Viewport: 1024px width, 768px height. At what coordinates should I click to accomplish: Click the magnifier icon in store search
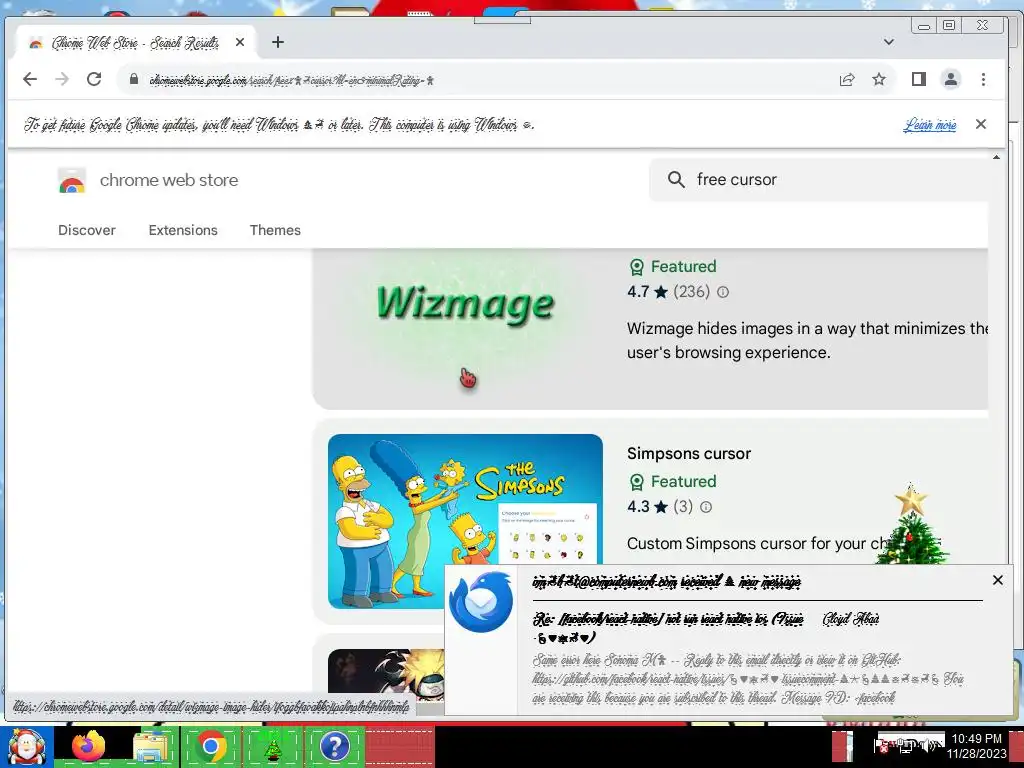point(676,180)
